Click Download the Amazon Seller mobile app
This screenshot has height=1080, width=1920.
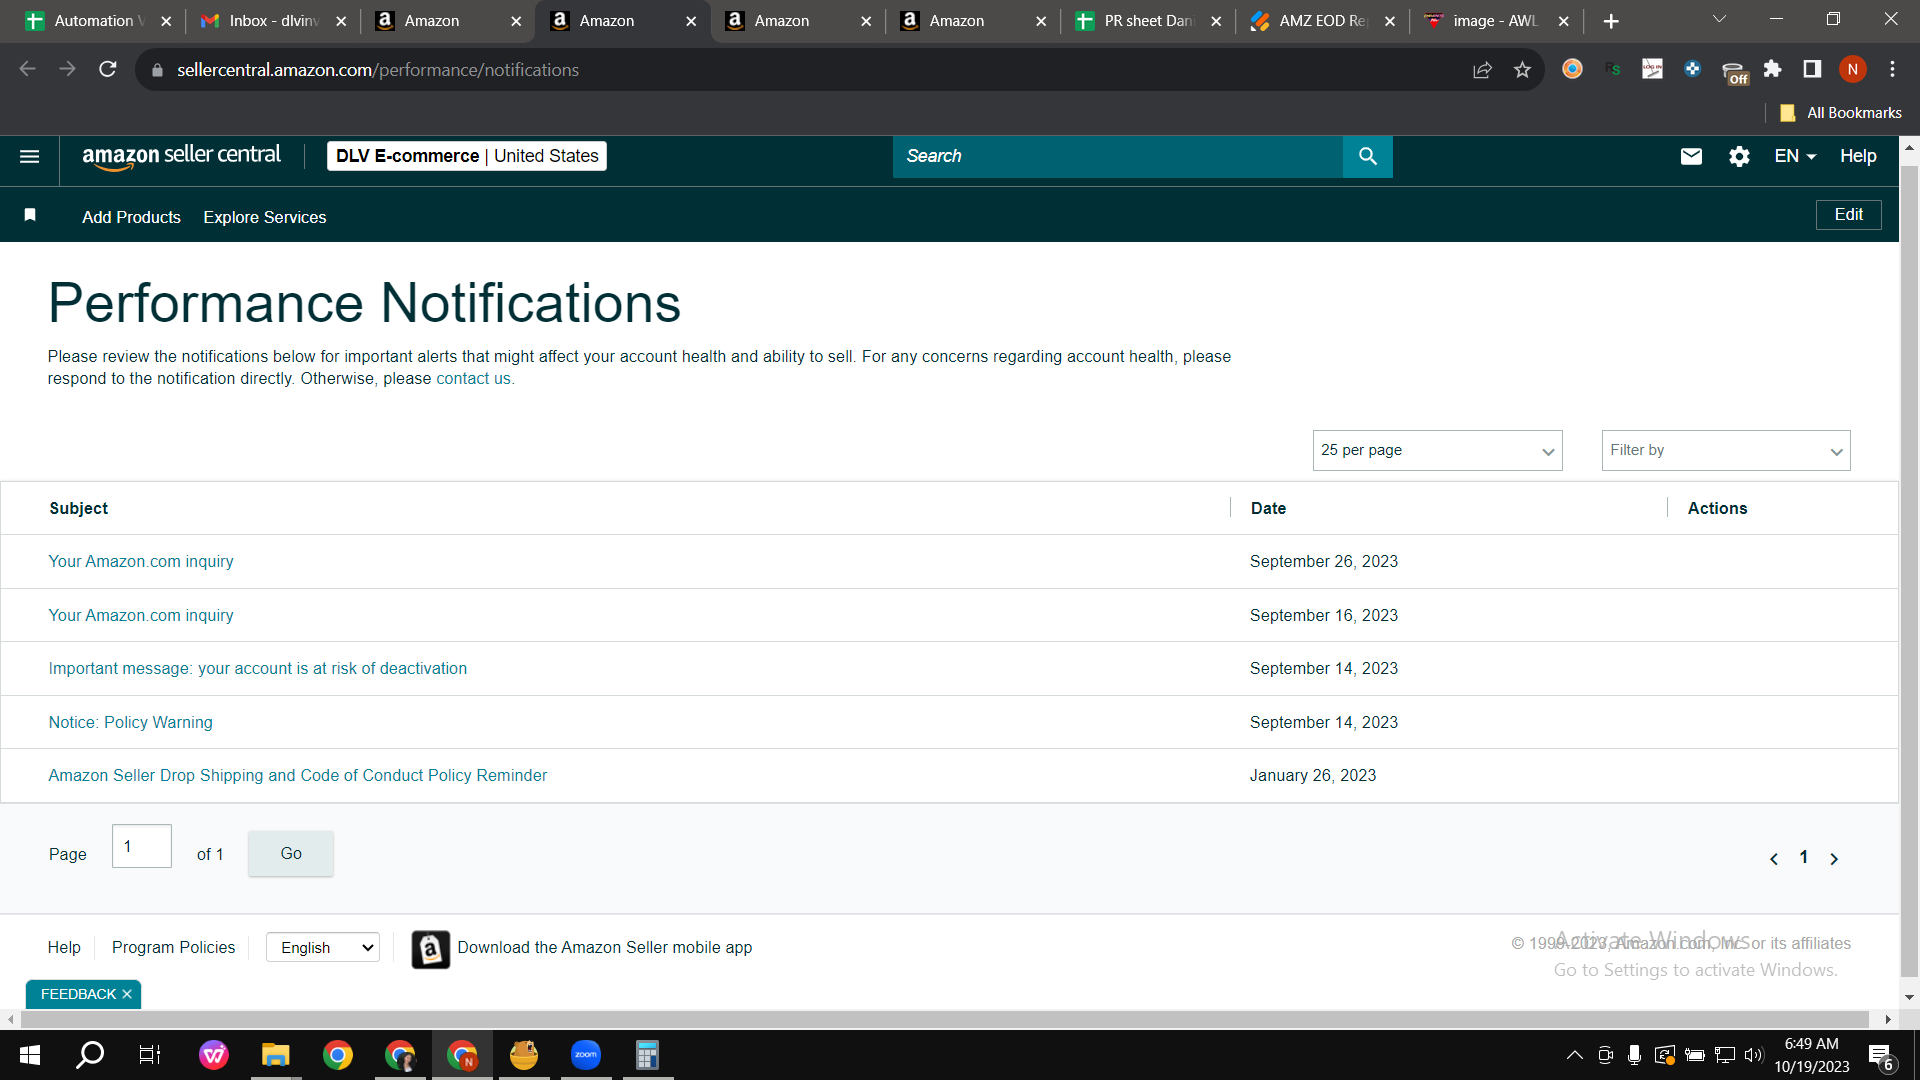(x=605, y=947)
